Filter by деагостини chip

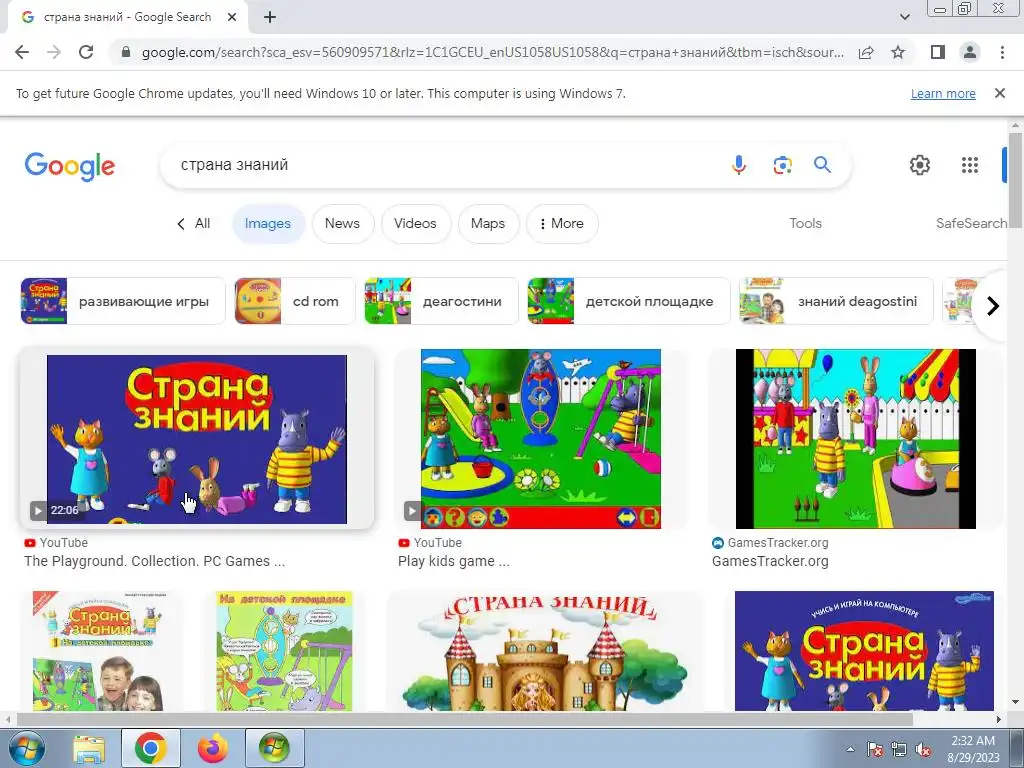click(x=441, y=301)
